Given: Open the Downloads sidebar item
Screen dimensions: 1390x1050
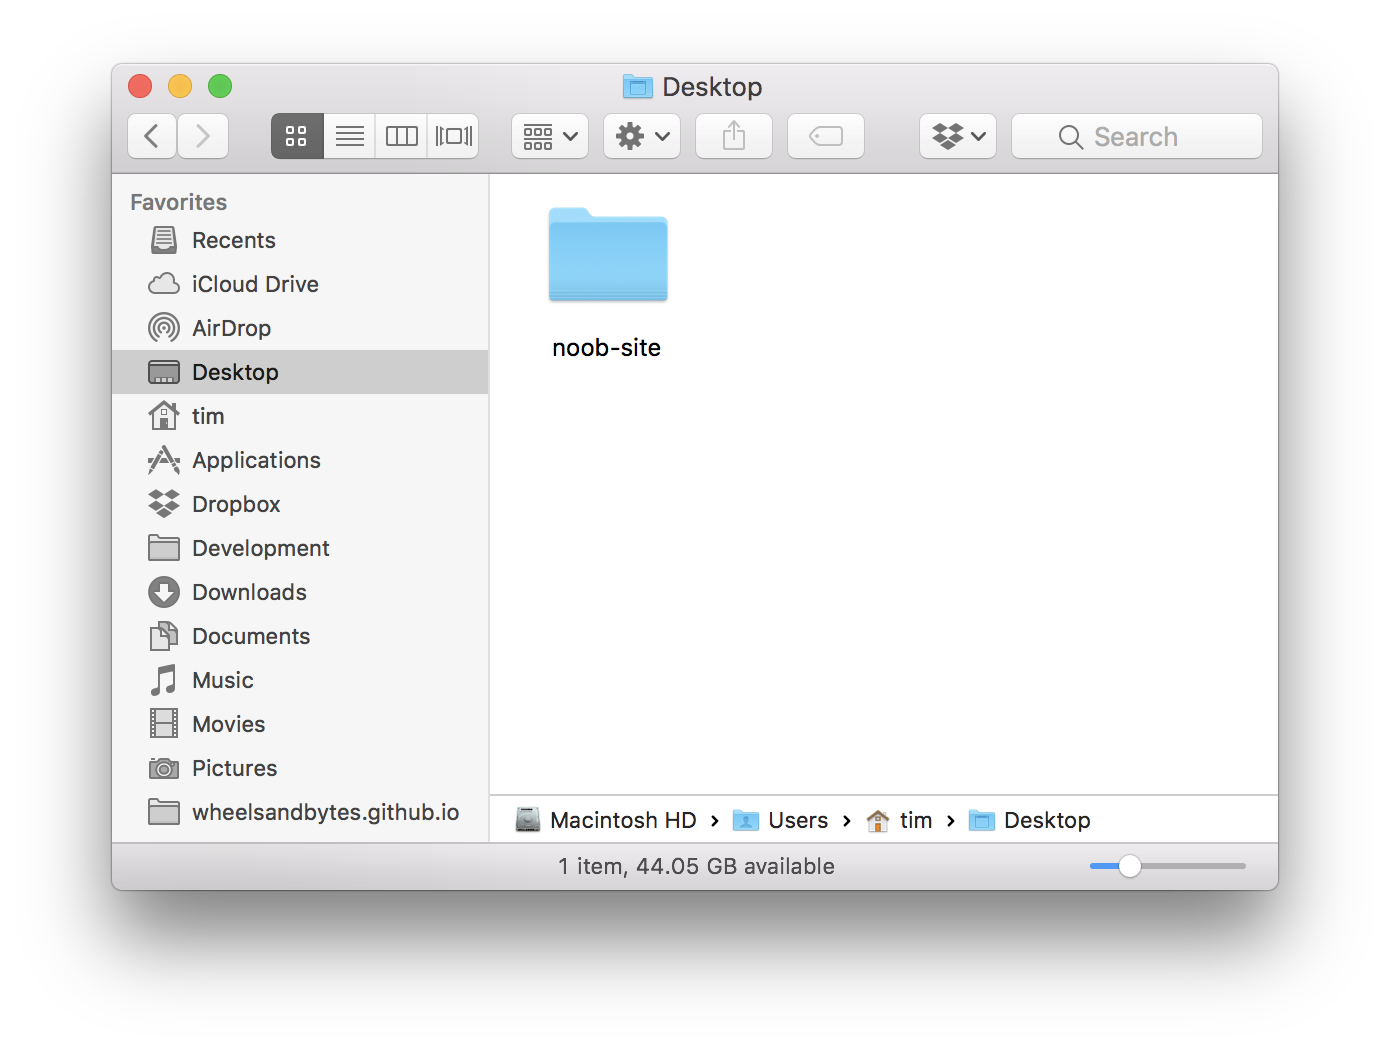Looking at the screenshot, I should click(249, 592).
